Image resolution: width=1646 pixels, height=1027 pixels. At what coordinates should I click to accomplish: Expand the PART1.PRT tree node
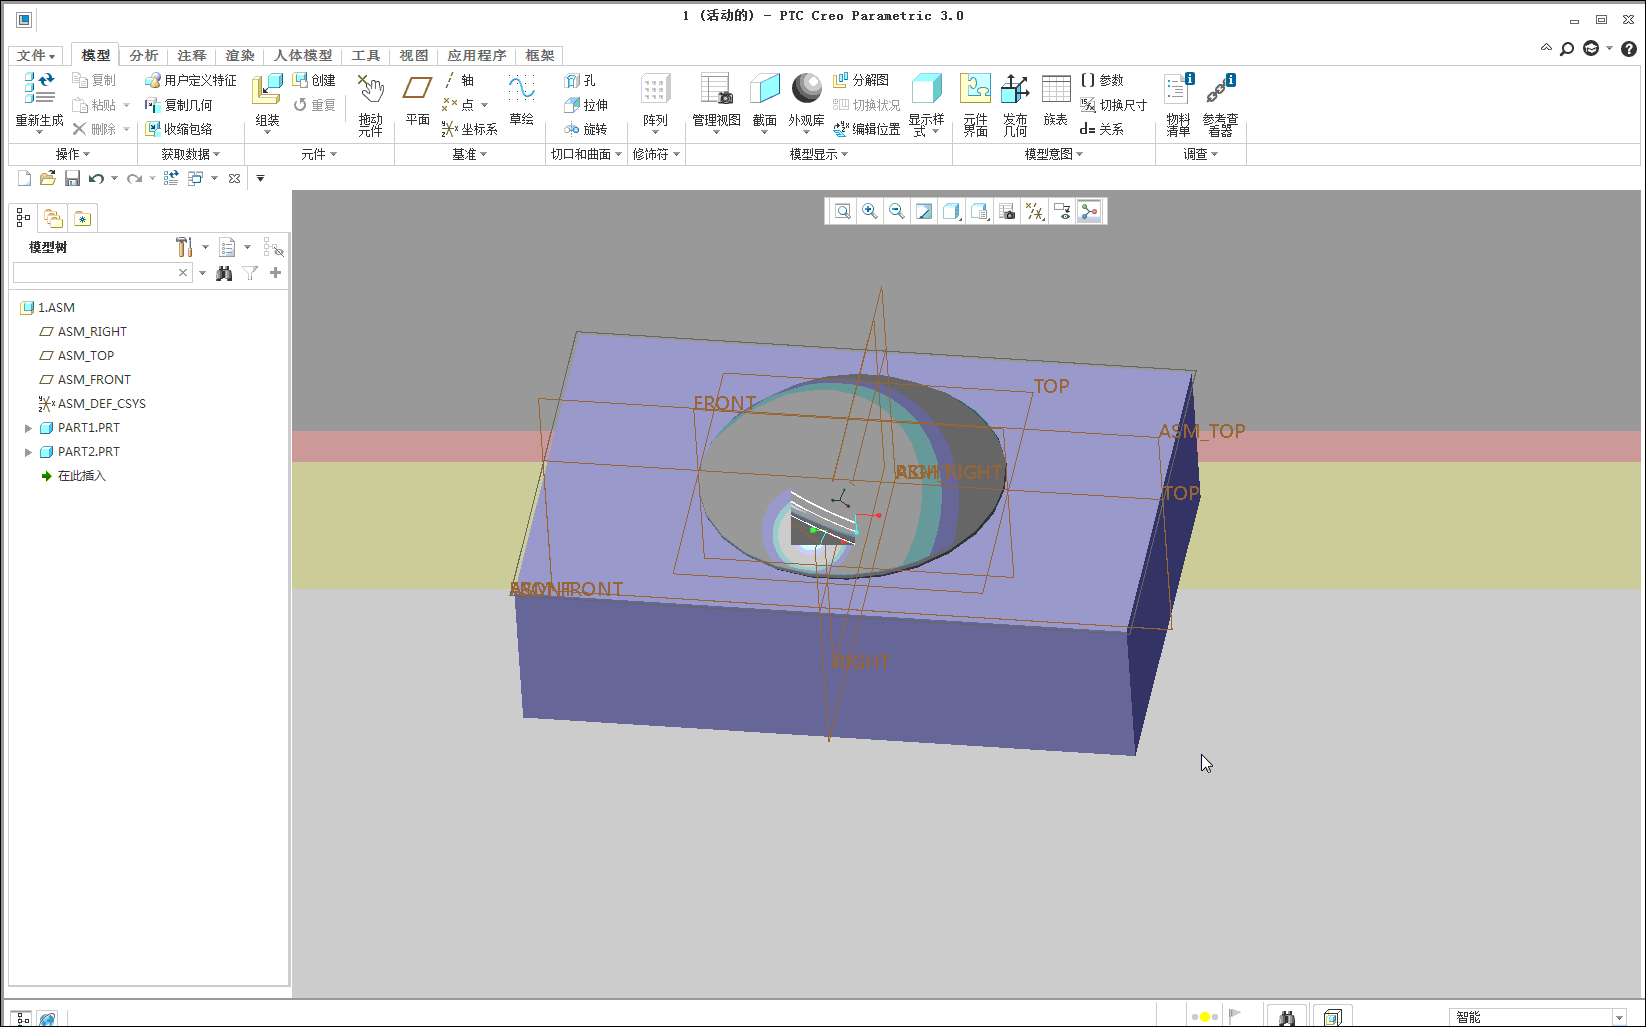click(x=28, y=428)
